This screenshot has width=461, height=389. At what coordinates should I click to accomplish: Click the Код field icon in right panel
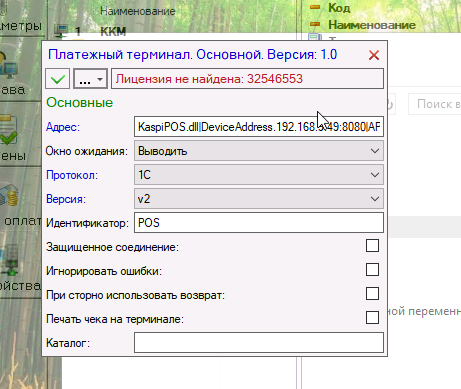coord(315,7)
